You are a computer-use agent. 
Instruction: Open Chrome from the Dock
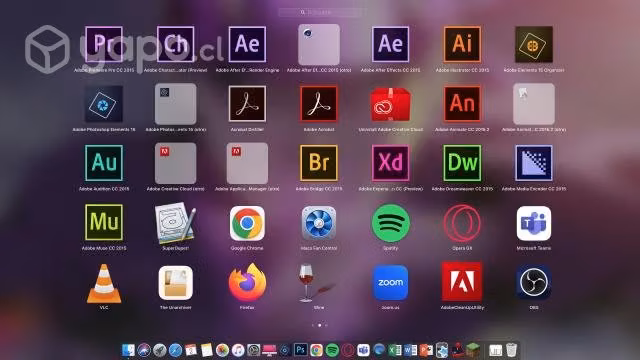[x=316, y=350]
